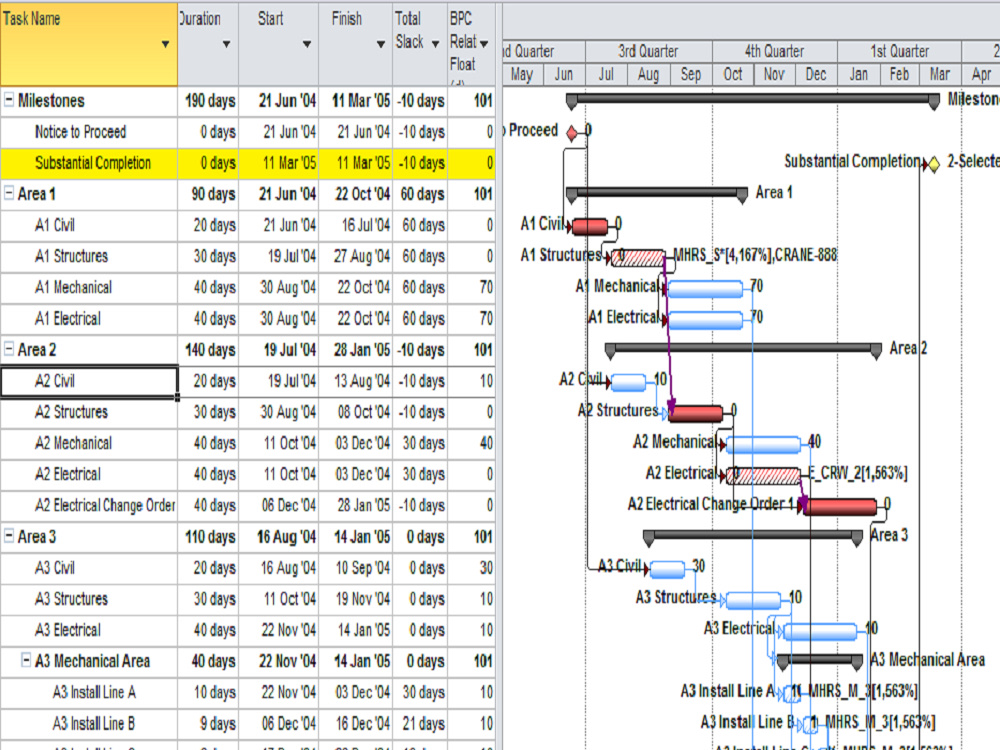
Task: Click the A1 Civil red Gantt bar
Action: pos(590,226)
